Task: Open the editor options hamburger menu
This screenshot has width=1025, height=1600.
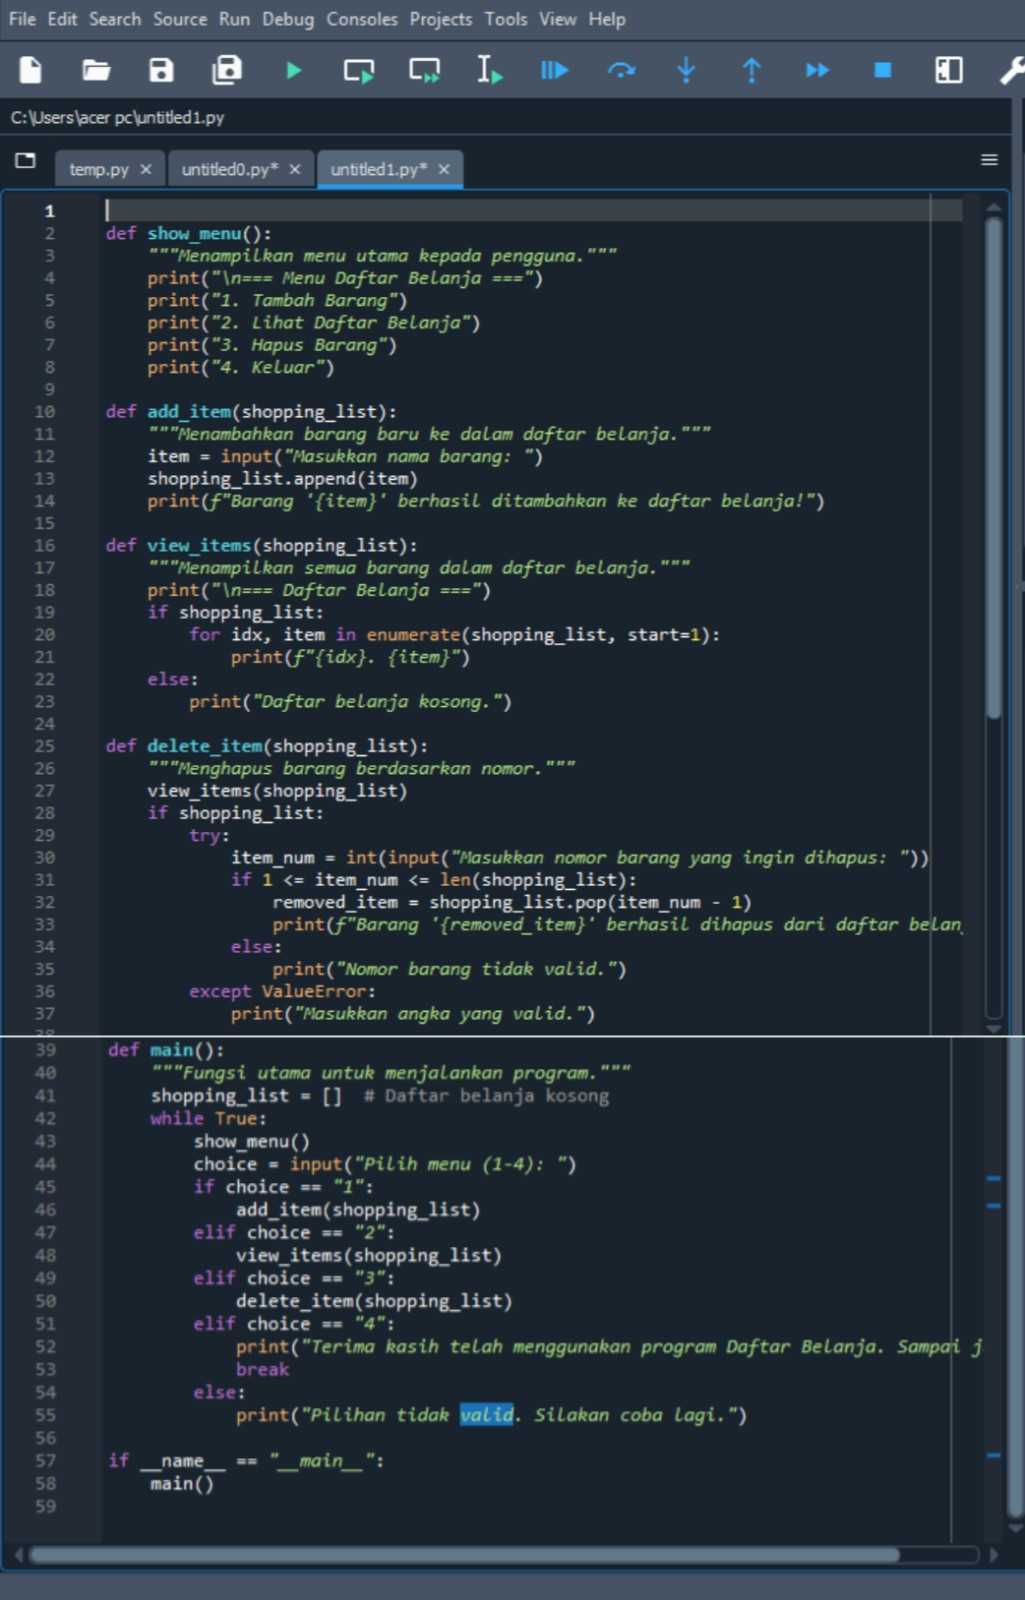Action: 989,160
